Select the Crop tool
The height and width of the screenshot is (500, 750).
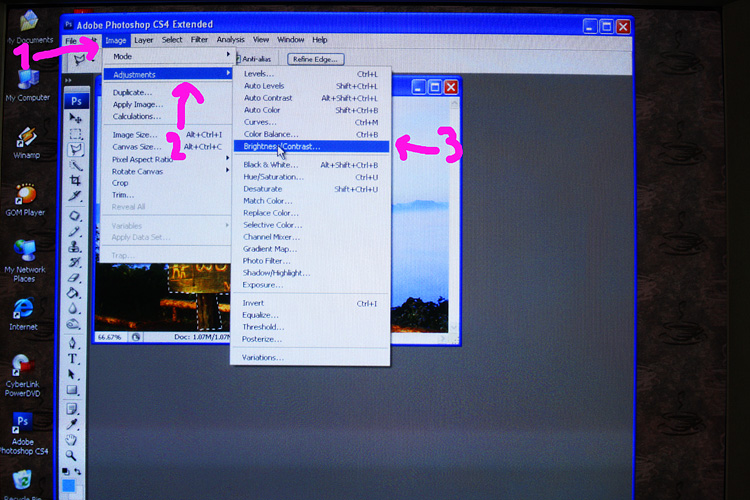click(x=75, y=180)
